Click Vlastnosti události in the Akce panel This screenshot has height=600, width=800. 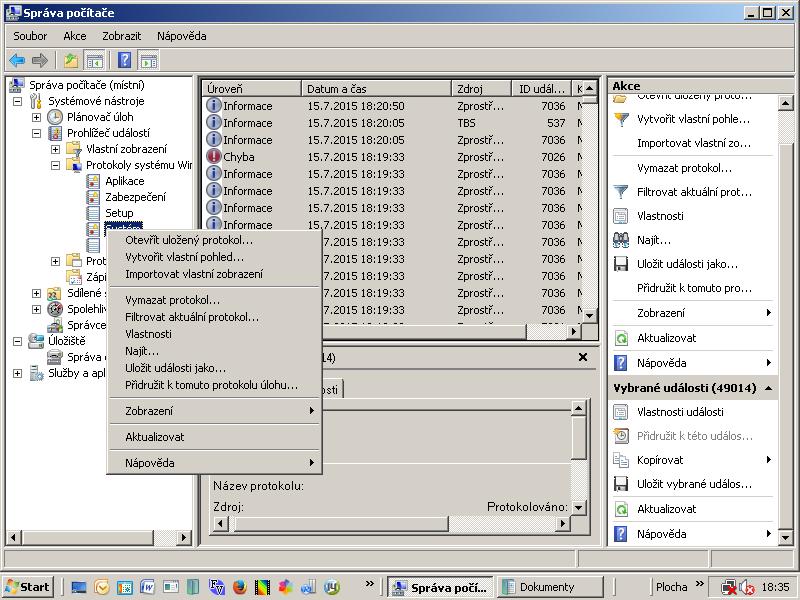pyautogui.click(x=680, y=412)
